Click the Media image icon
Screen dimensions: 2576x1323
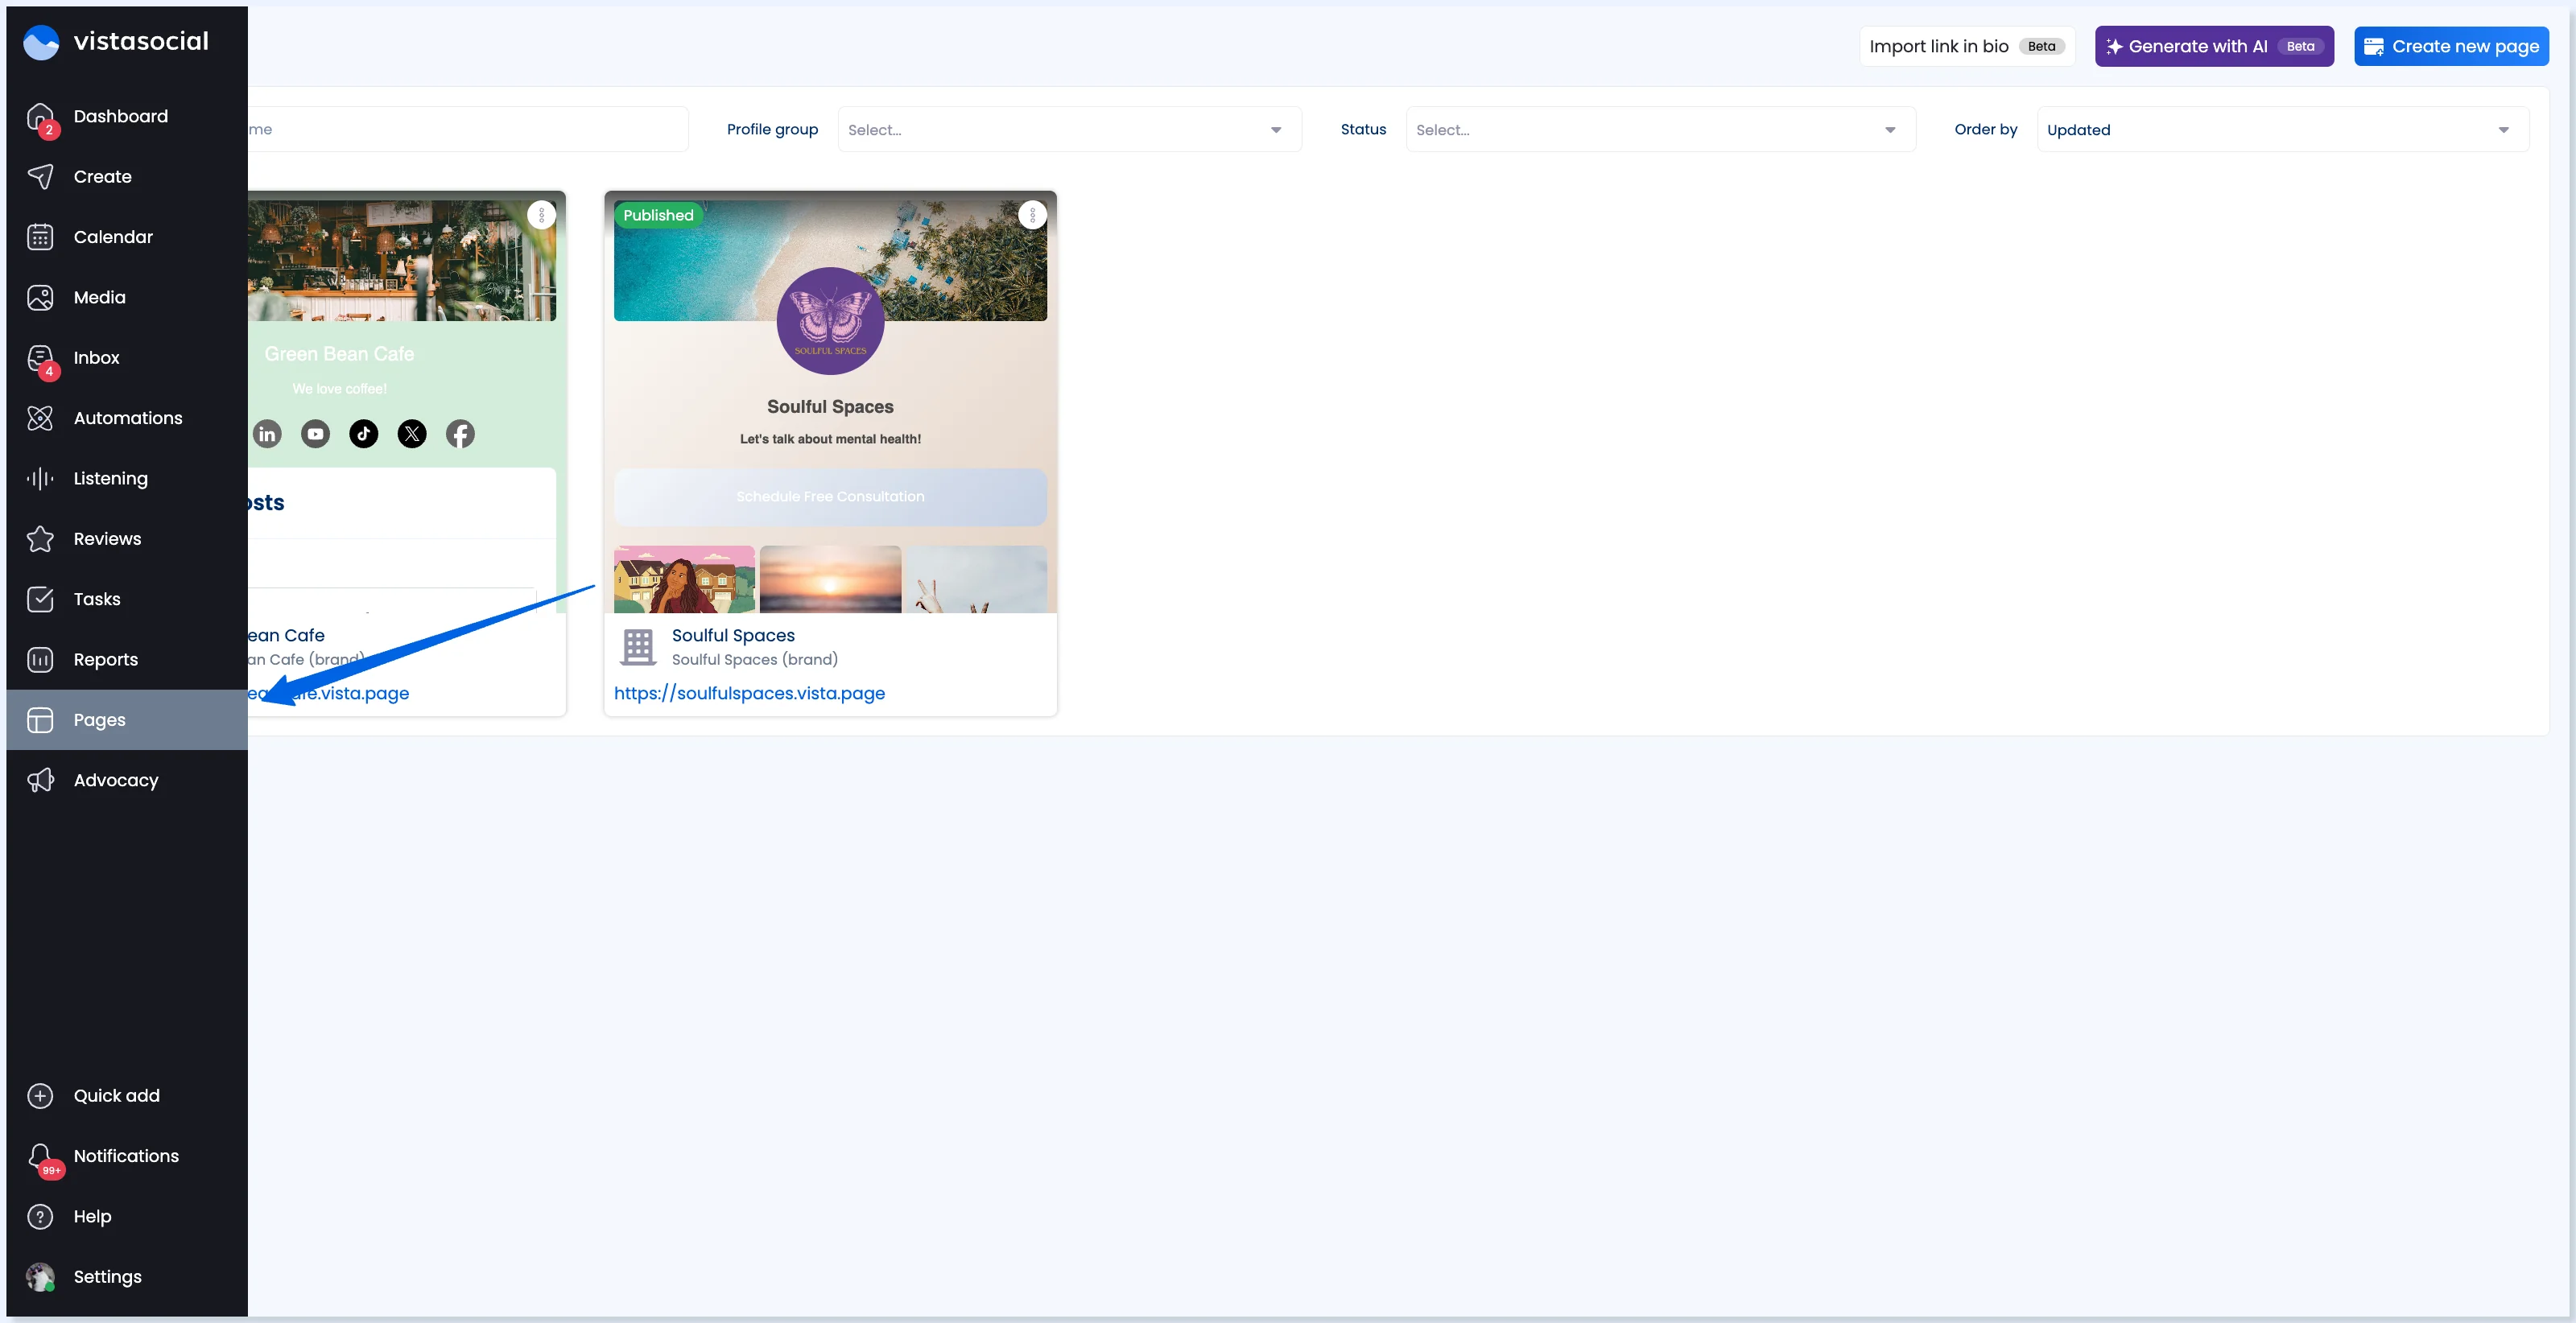[x=41, y=298]
